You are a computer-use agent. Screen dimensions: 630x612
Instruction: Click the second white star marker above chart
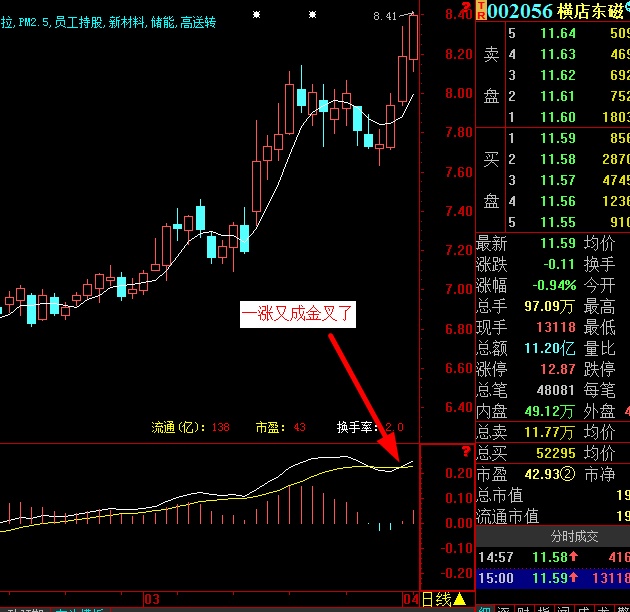[313, 15]
